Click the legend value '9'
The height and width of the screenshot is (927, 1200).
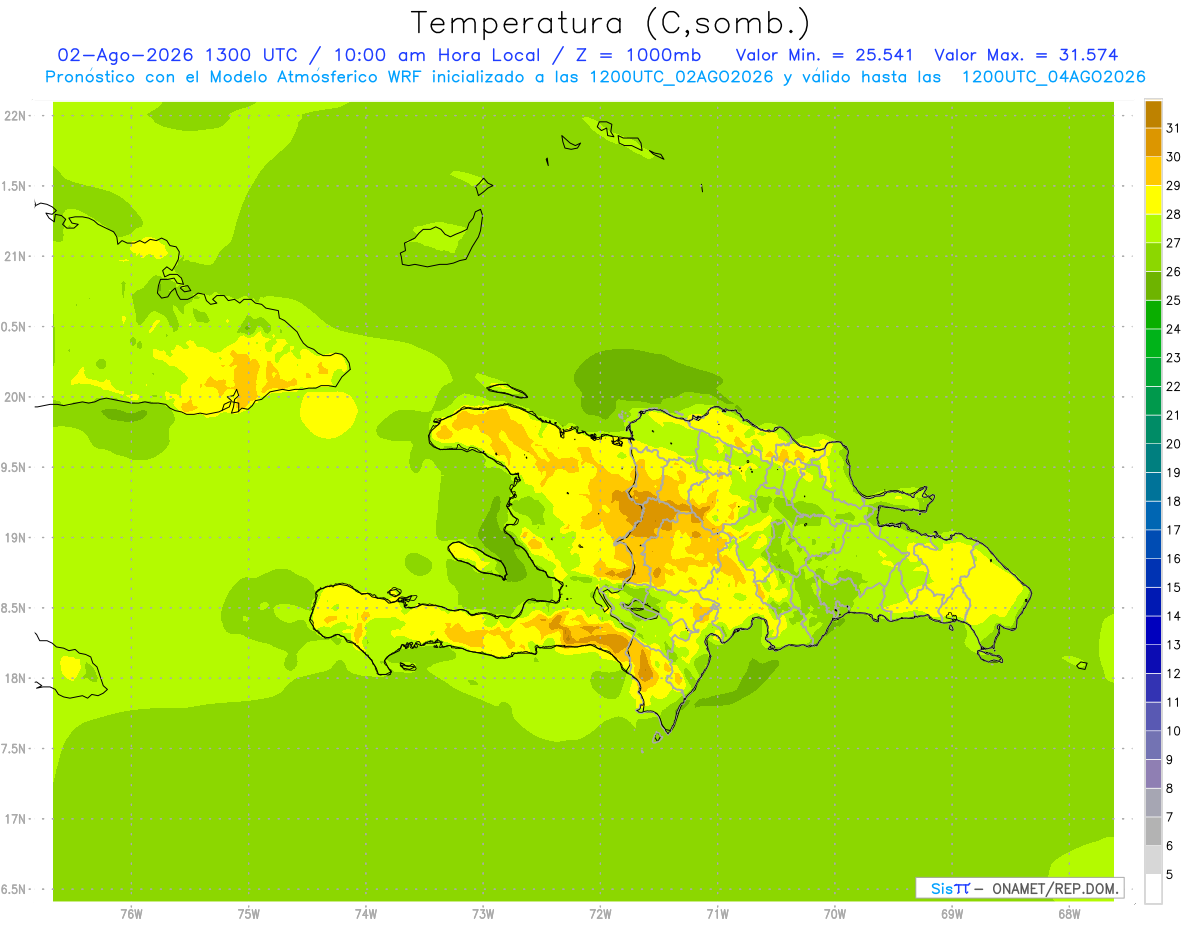point(1169,760)
